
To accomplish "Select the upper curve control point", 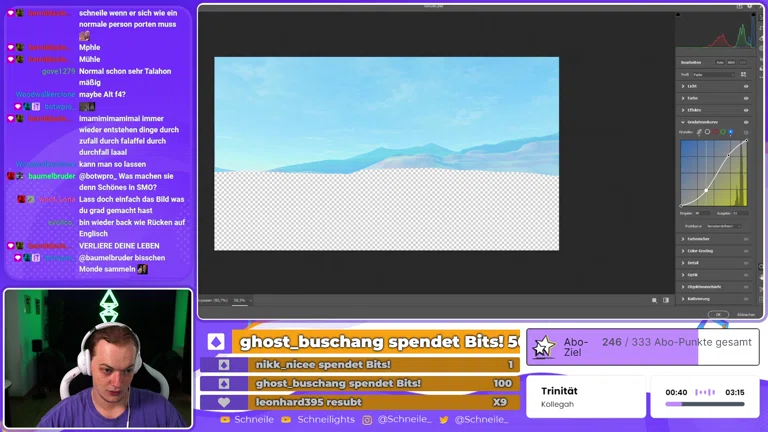I will click(728, 155).
